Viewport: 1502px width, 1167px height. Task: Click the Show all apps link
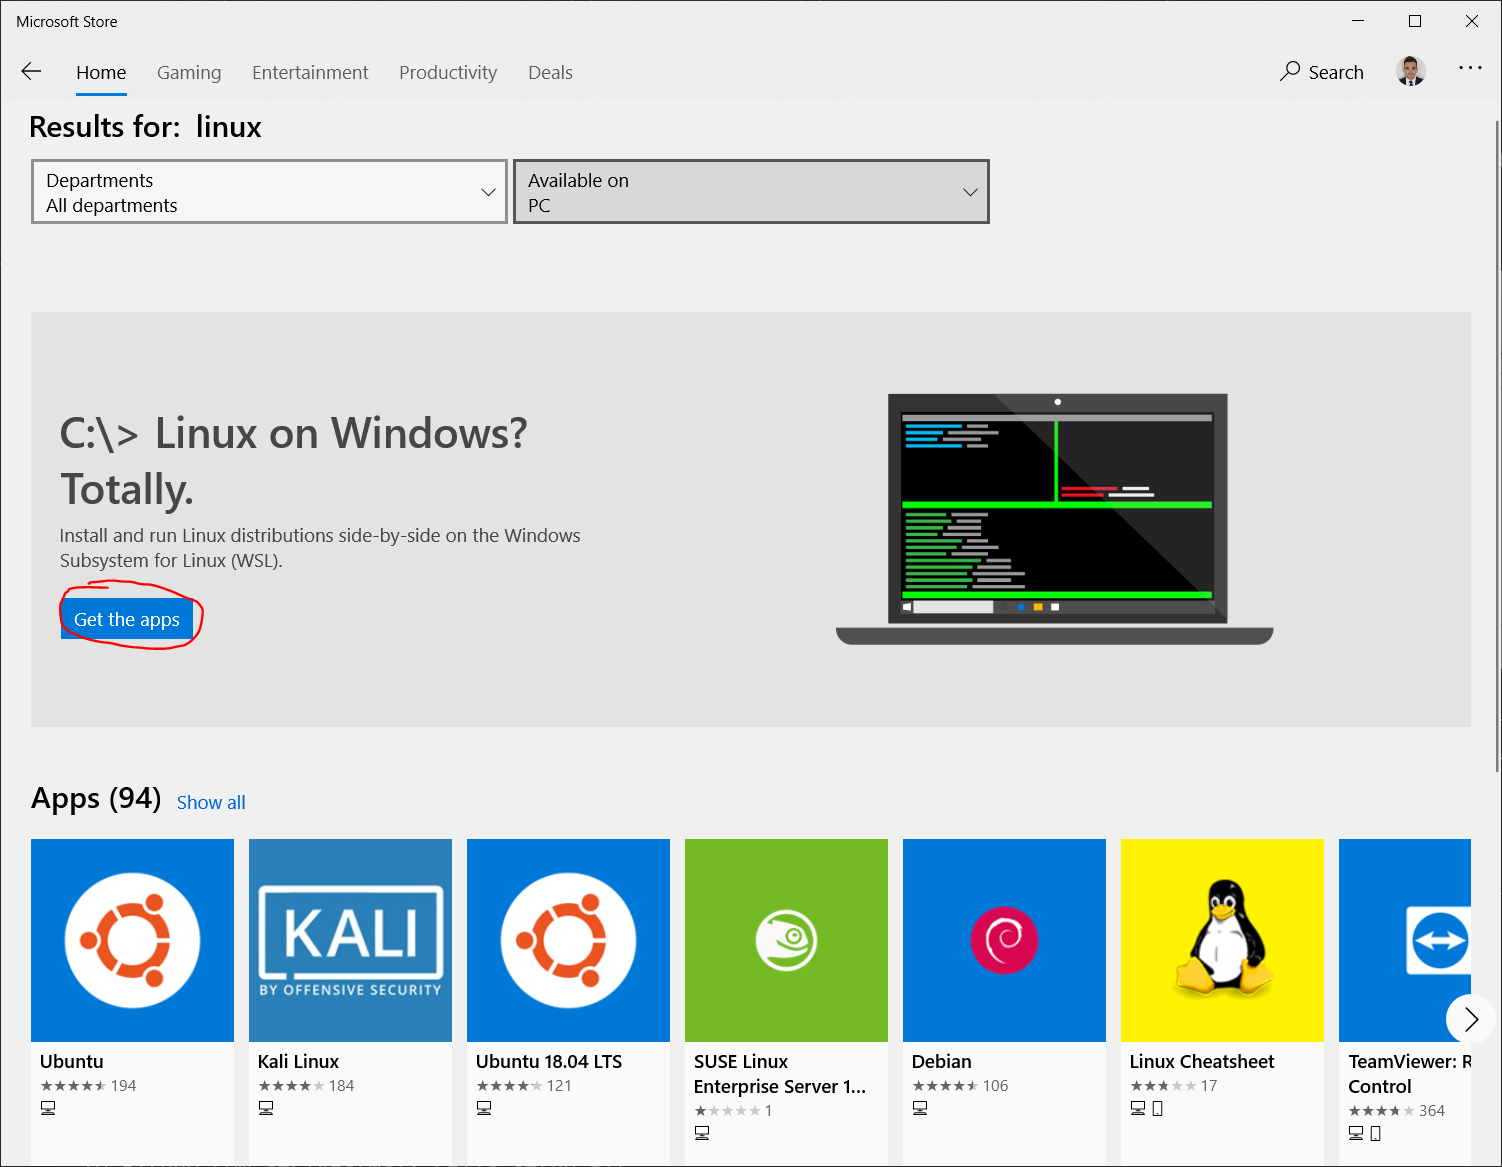coord(211,802)
